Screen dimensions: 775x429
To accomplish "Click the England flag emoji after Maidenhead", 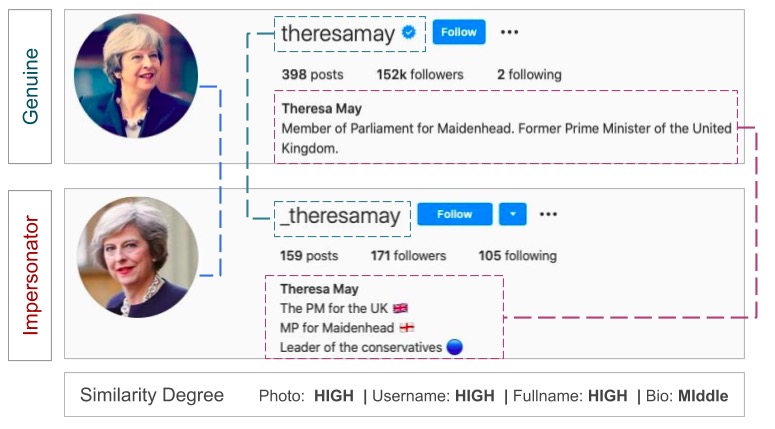I will click(x=407, y=327).
